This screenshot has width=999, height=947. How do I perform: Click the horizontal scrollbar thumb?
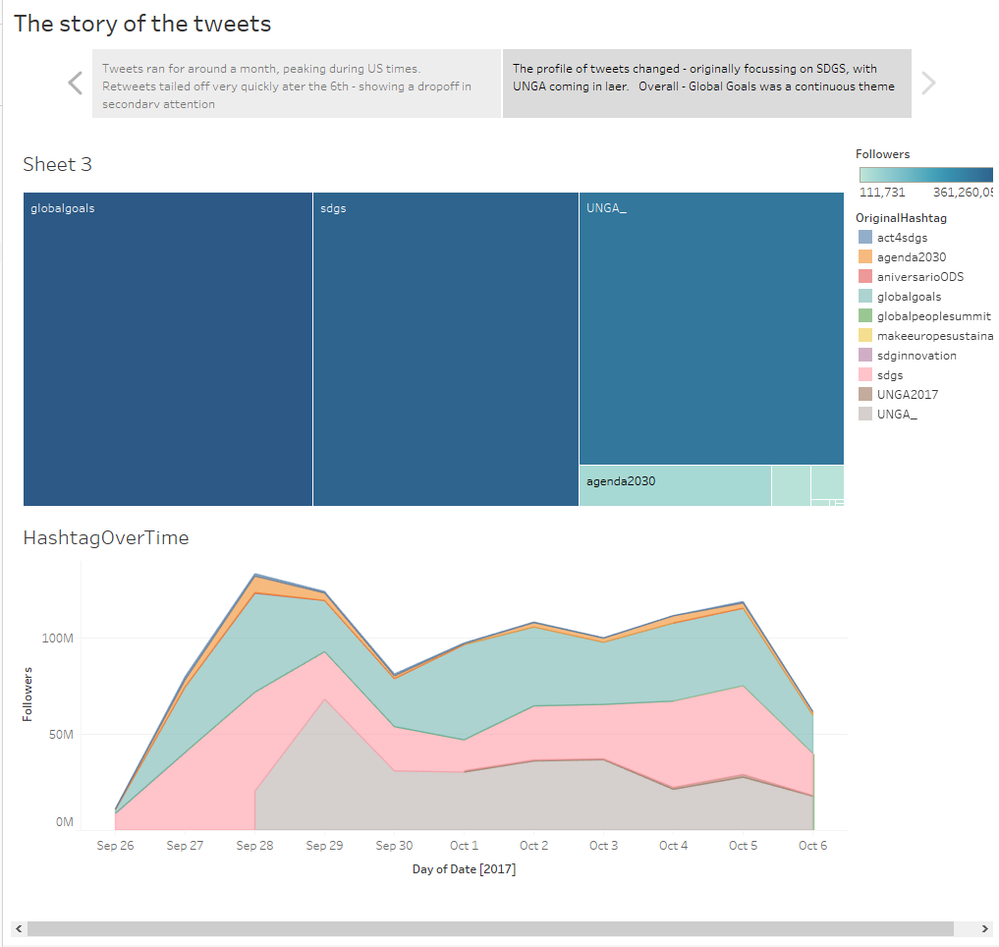pos(490,929)
